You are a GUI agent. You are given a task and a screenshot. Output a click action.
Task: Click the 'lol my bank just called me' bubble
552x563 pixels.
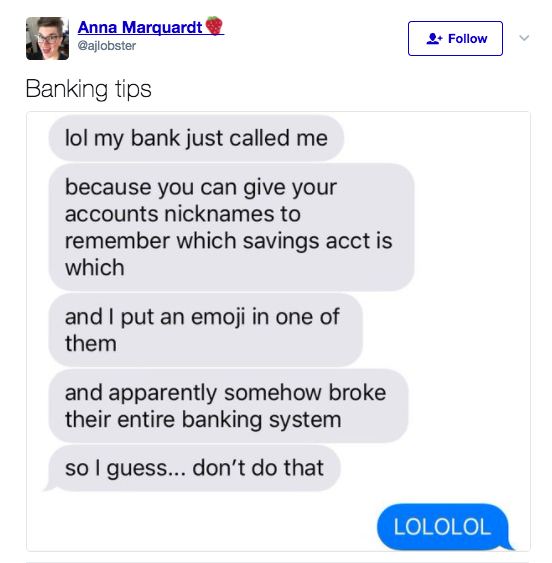(x=196, y=138)
